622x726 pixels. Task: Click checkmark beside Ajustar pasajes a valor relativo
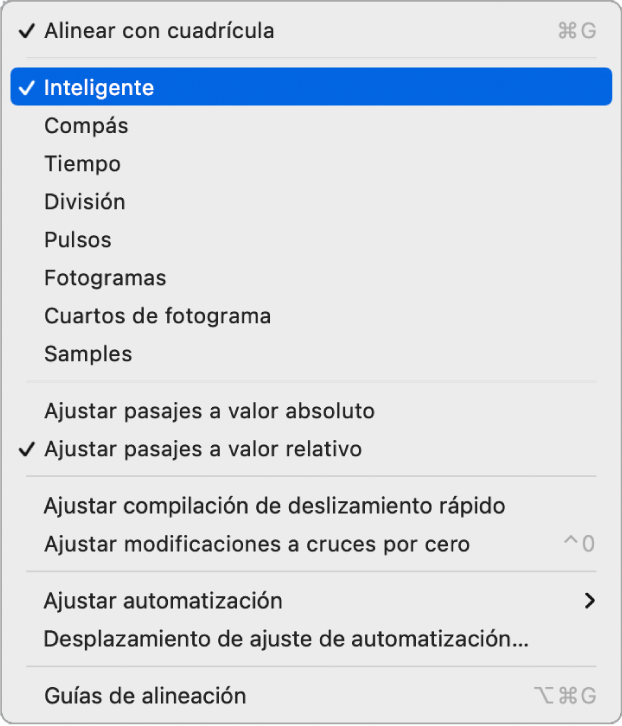[25, 449]
